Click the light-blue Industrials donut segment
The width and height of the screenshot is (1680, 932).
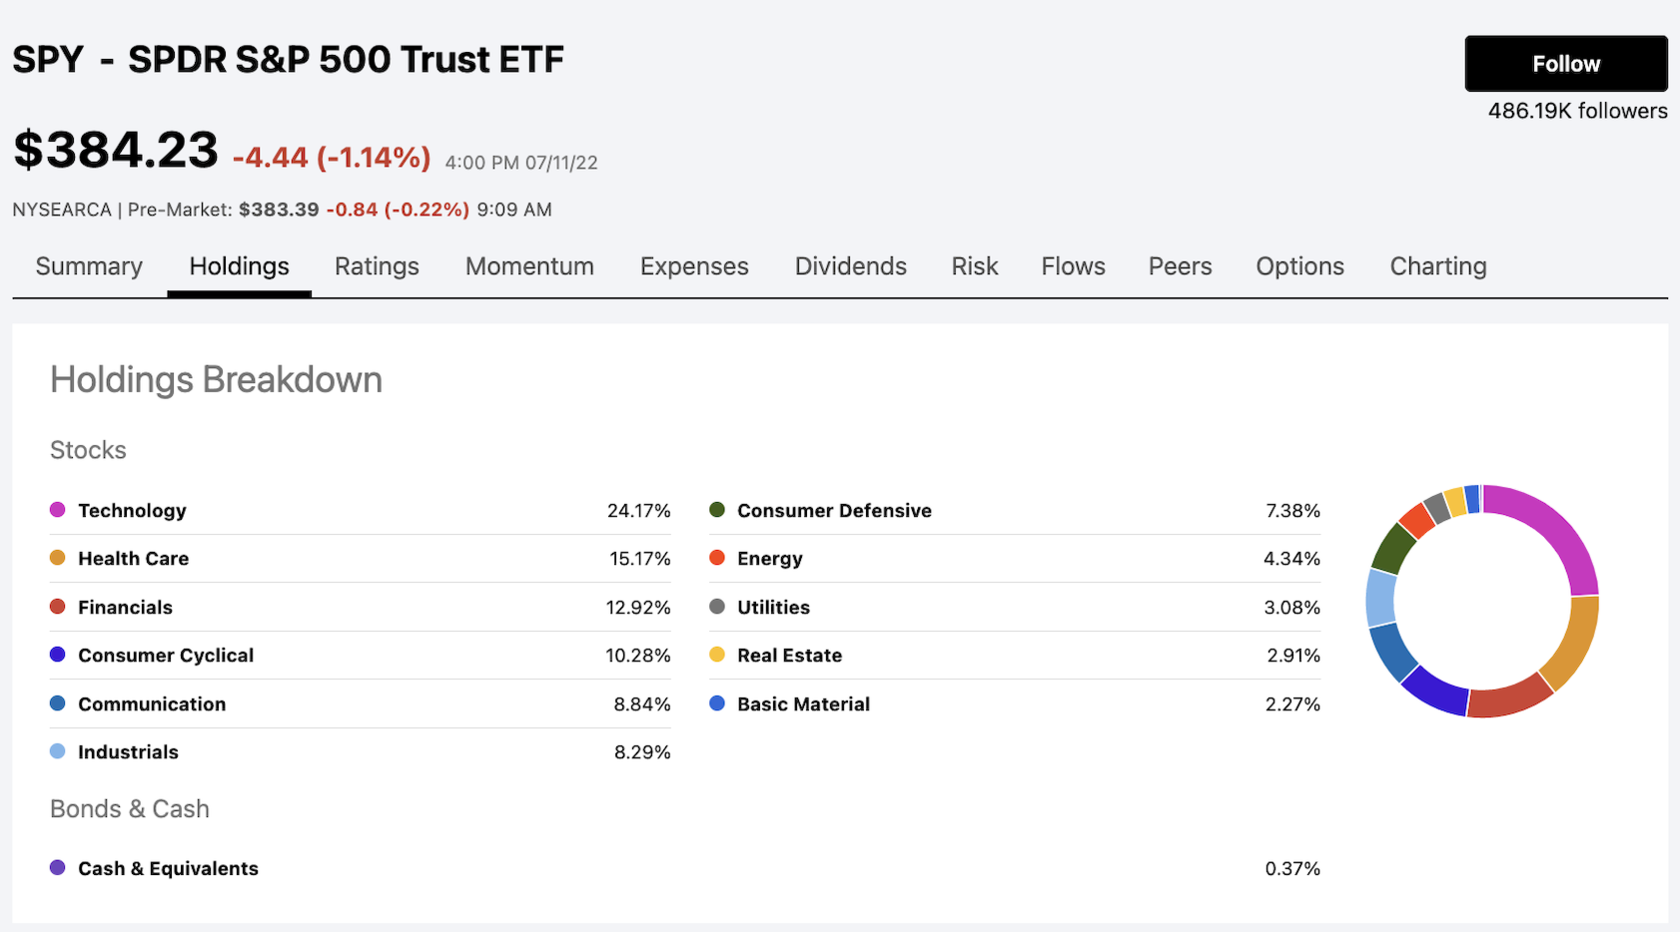click(1381, 598)
